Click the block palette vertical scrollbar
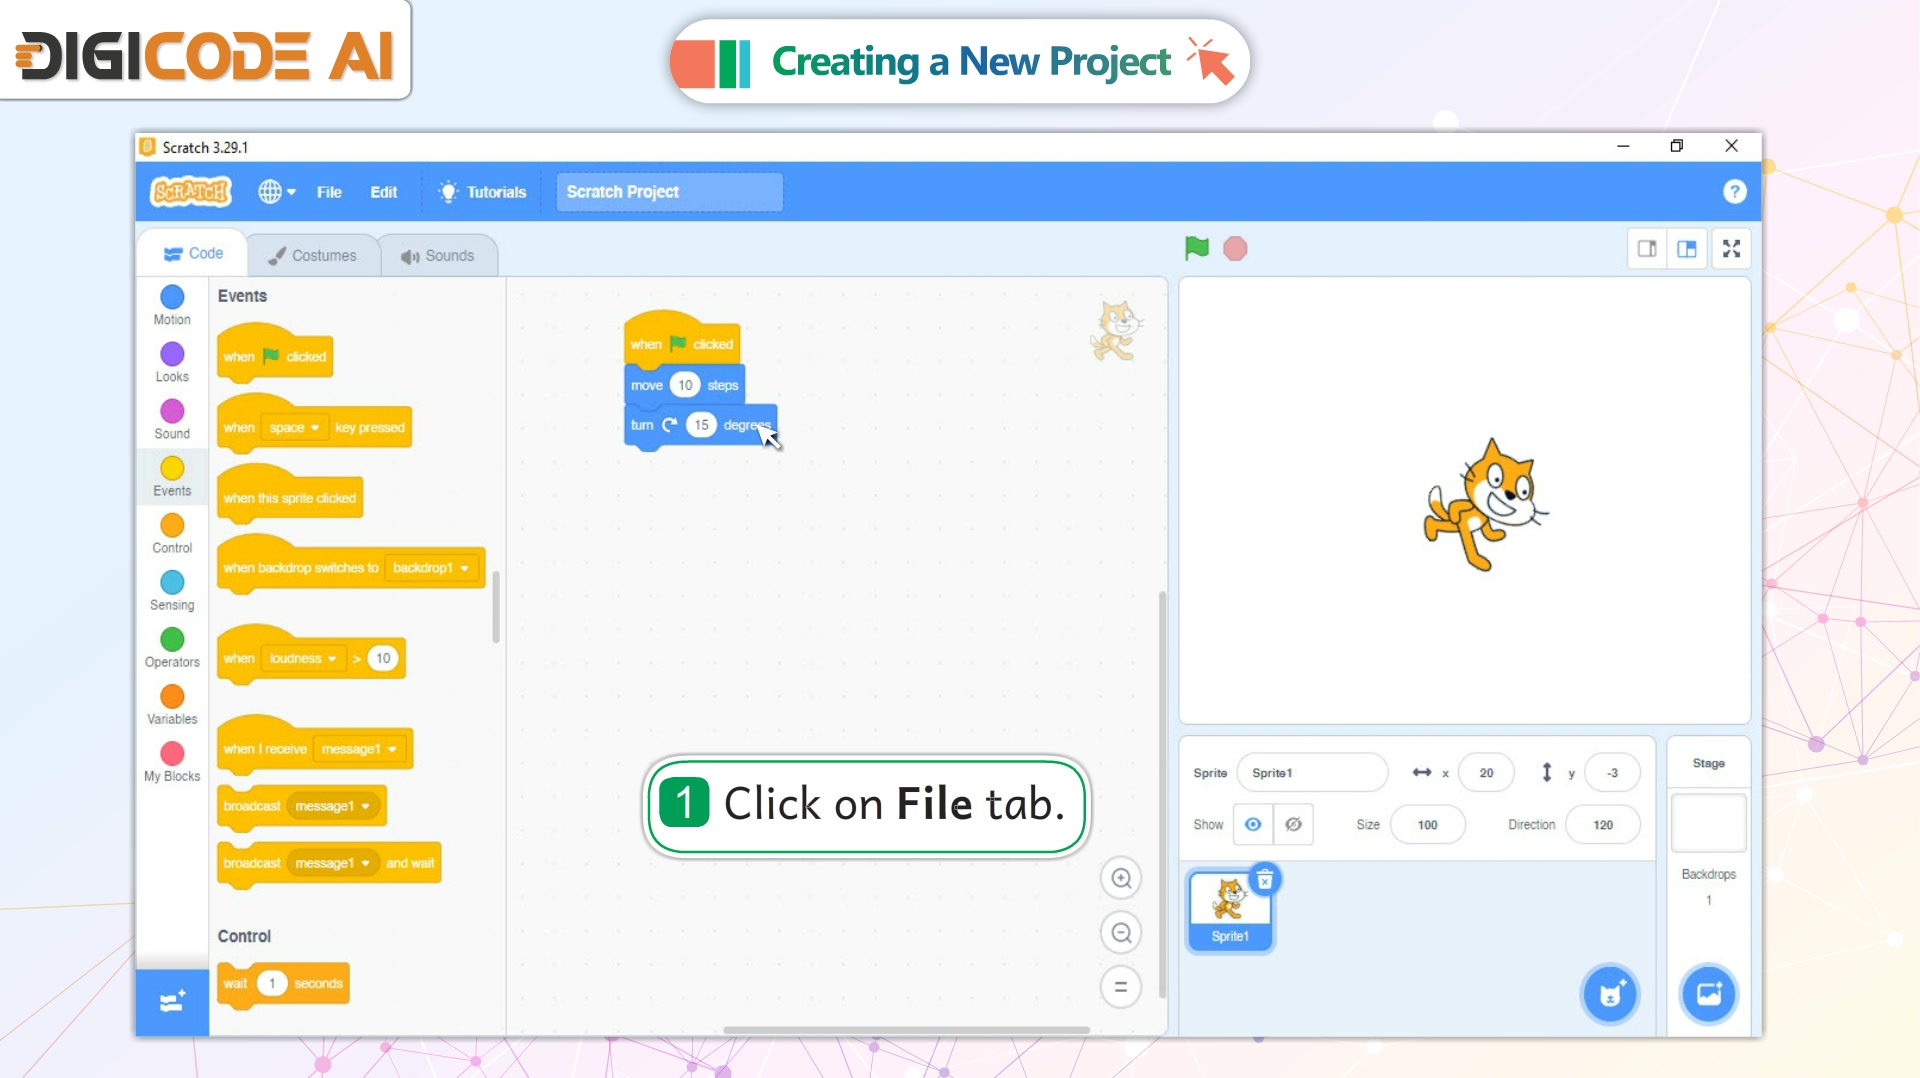 (496, 607)
